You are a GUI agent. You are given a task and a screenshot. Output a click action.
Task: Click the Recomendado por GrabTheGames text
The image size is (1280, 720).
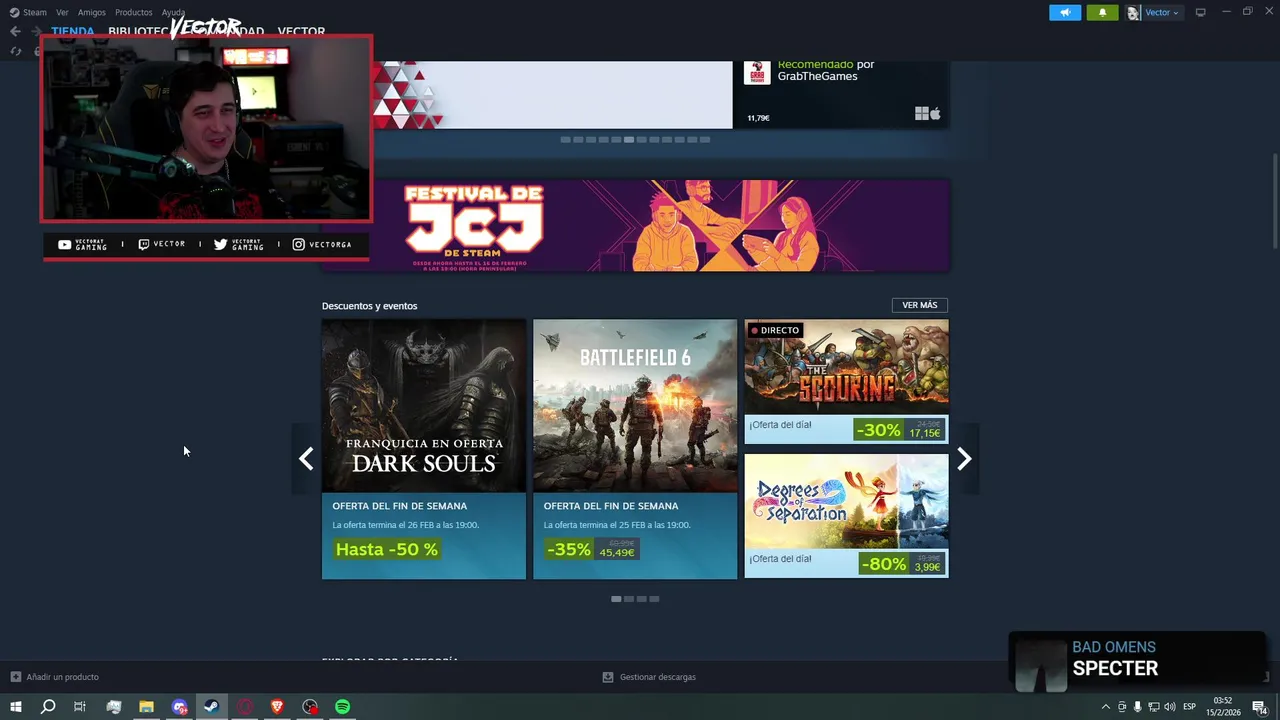point(826,70)
